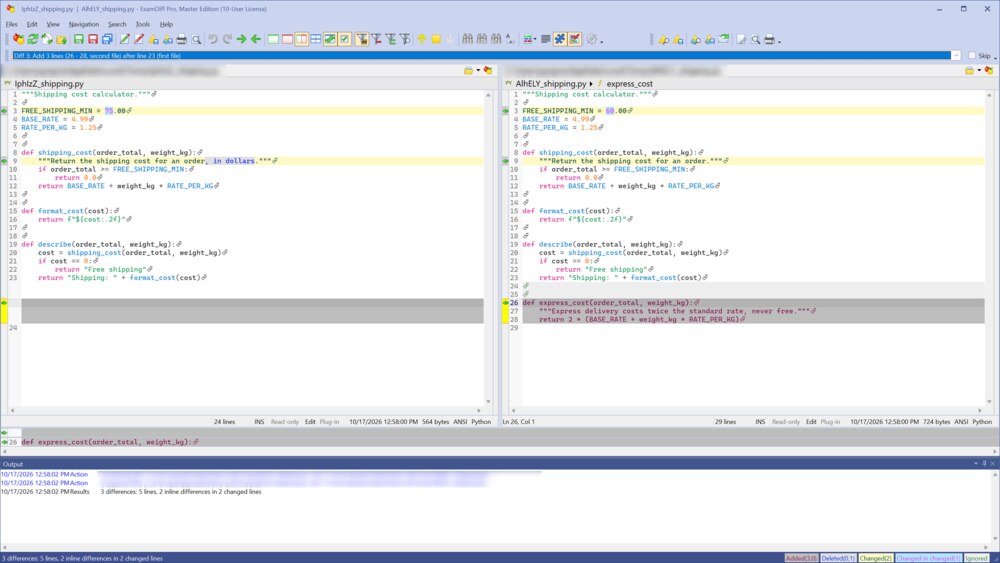This screenshot has height=563, width=1000.
Task: Toggle the vertical split panes view
Action: [x=302, y=40]
